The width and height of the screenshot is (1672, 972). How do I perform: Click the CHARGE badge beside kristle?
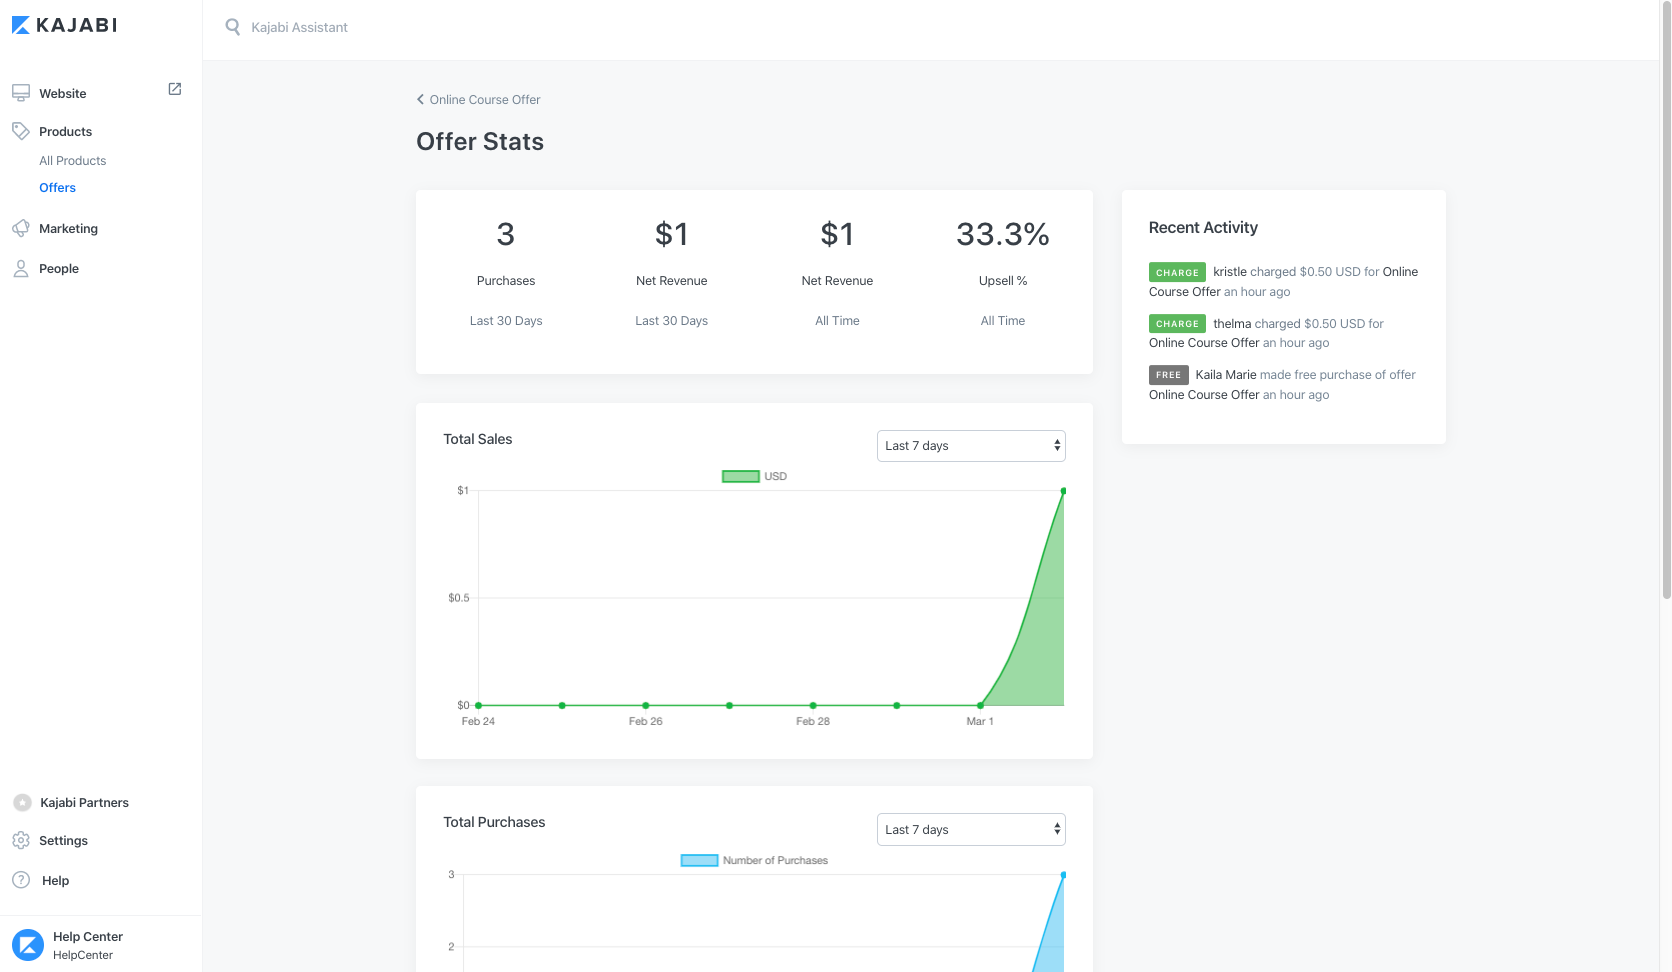coord(1177,272)
